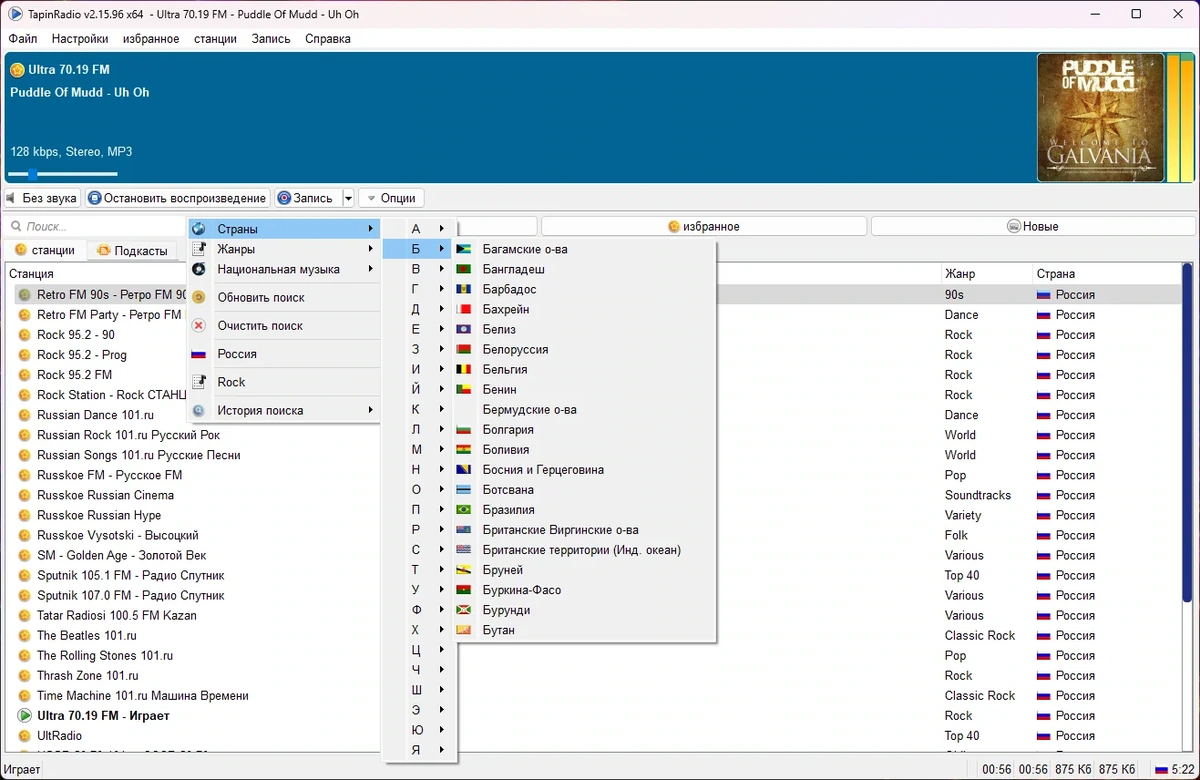The image size is (1200, 780).
Task: Show the избранное stations list
Action: click(704, 227)
